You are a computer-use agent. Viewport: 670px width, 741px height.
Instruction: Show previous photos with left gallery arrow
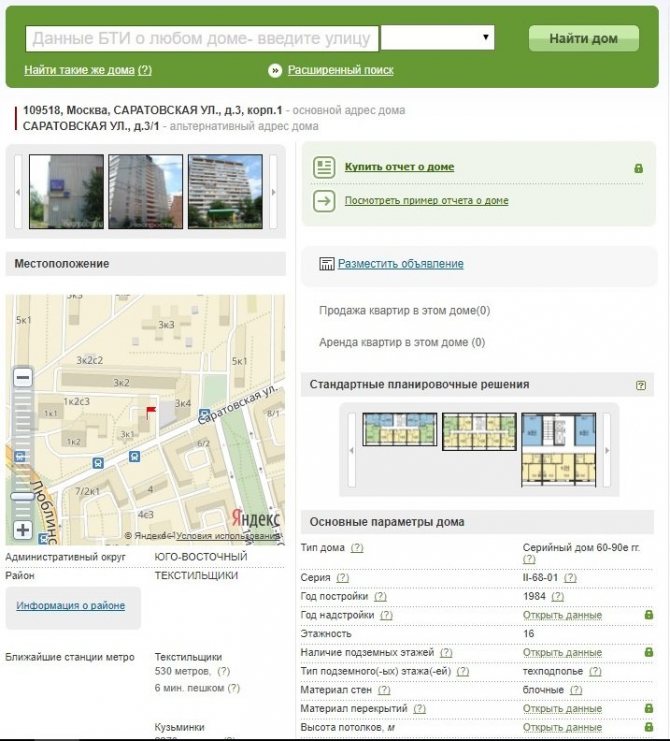[x=18, y=192]
